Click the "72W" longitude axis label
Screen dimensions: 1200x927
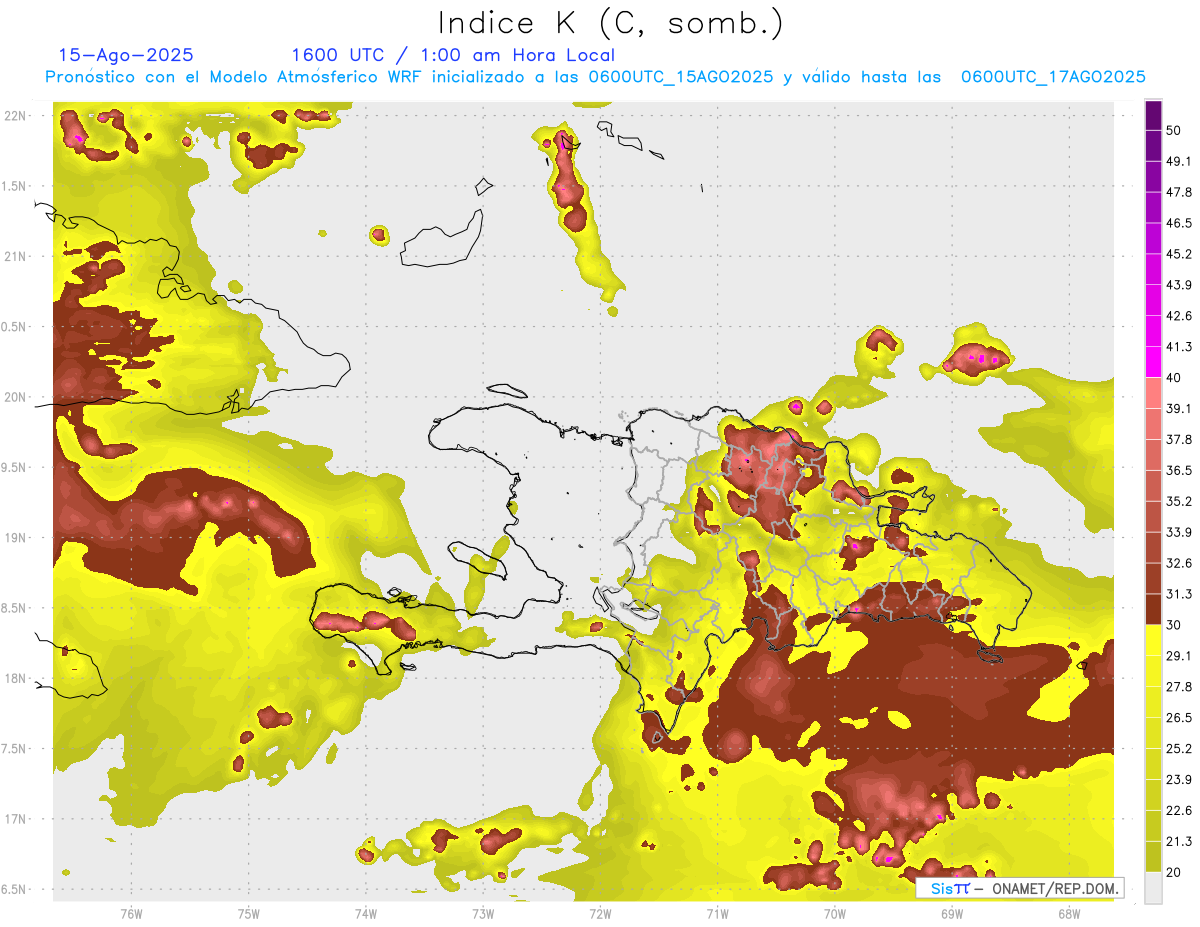point(600,914)
